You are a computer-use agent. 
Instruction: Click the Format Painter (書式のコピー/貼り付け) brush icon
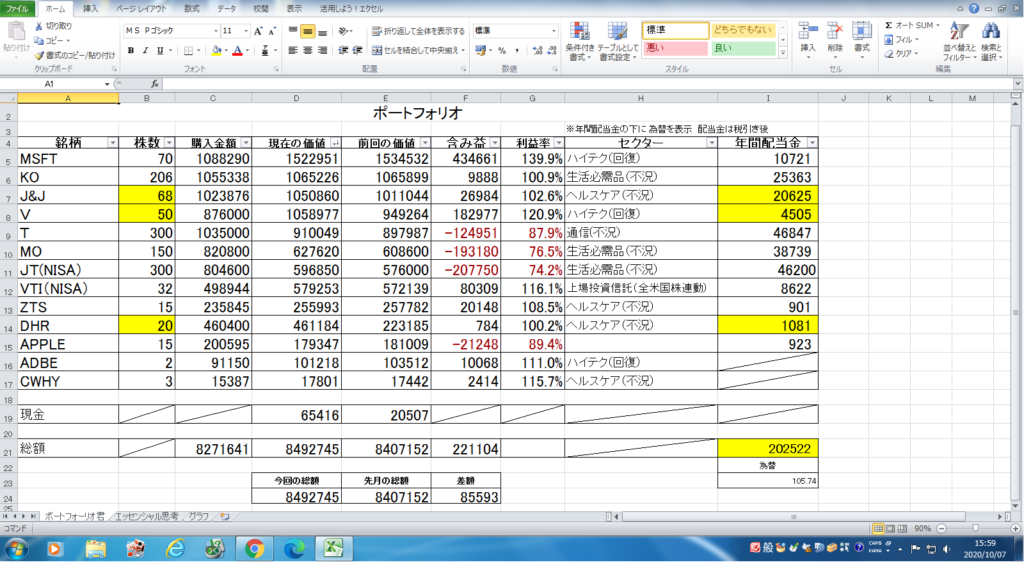39,56
